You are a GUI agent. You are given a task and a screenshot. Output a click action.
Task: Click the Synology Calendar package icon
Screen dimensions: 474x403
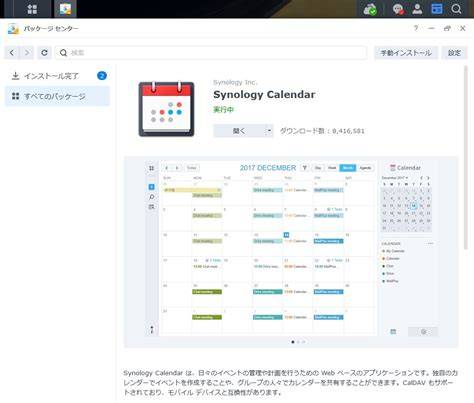point(166,109)
